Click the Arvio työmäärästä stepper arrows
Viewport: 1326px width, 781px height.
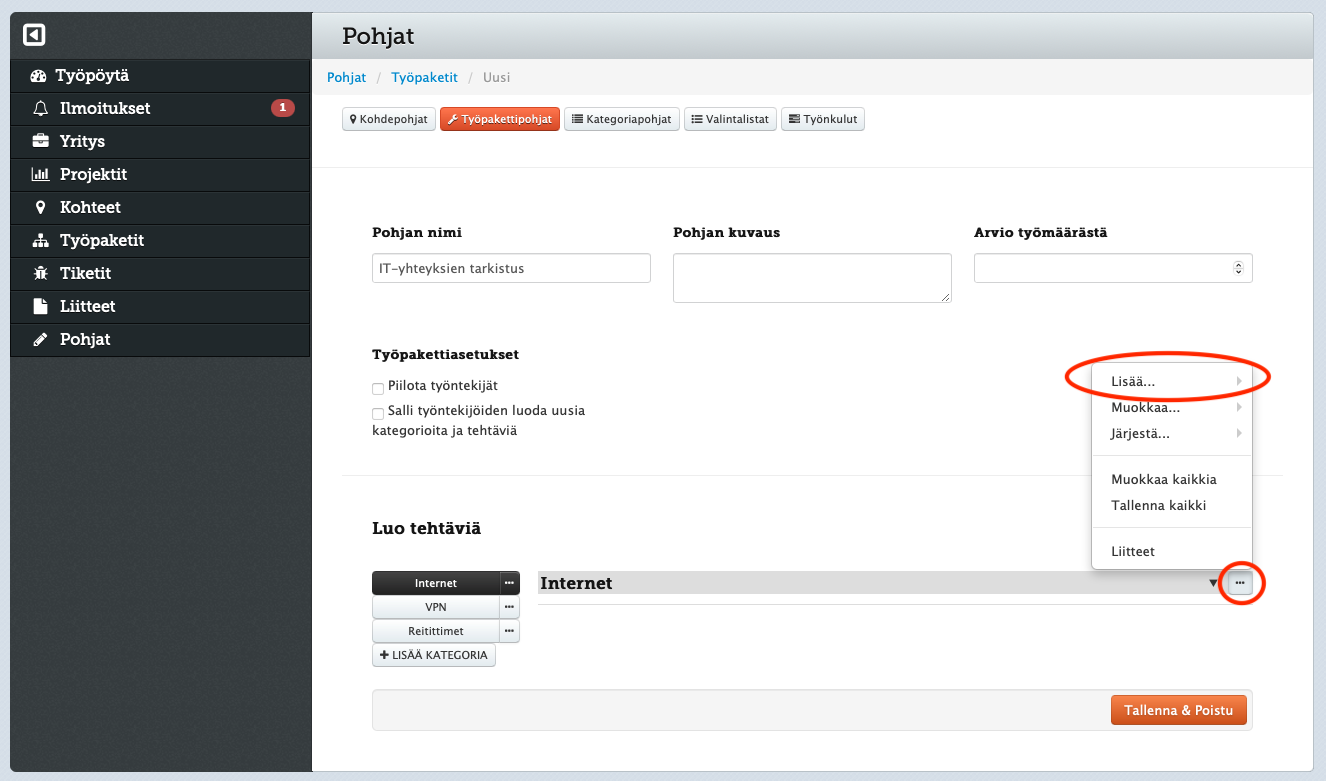[x=1238, y=268]
